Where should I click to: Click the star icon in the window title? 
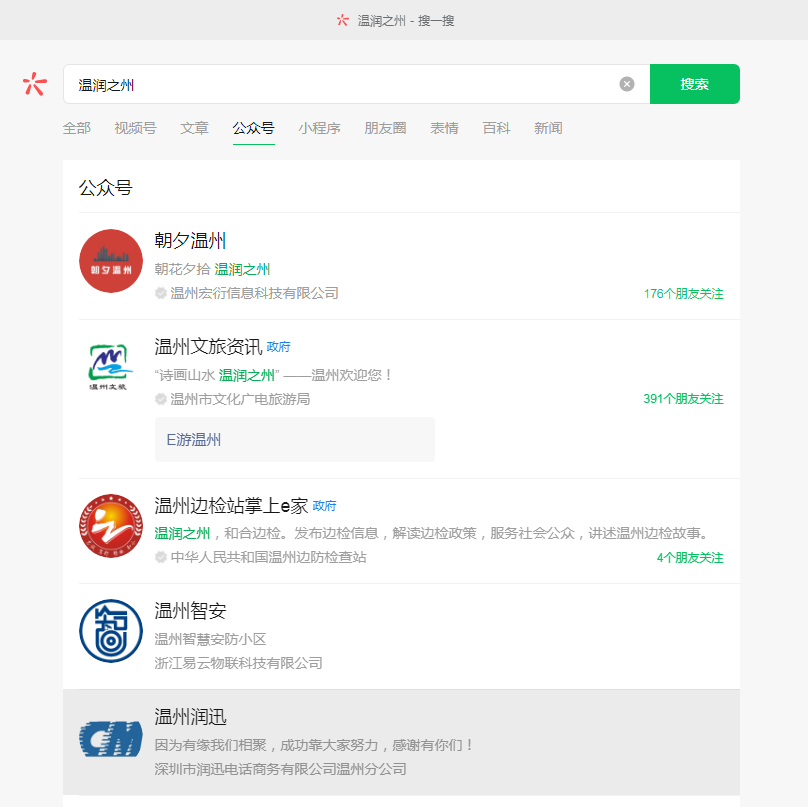pyautogui.click(x=343, y=21)
